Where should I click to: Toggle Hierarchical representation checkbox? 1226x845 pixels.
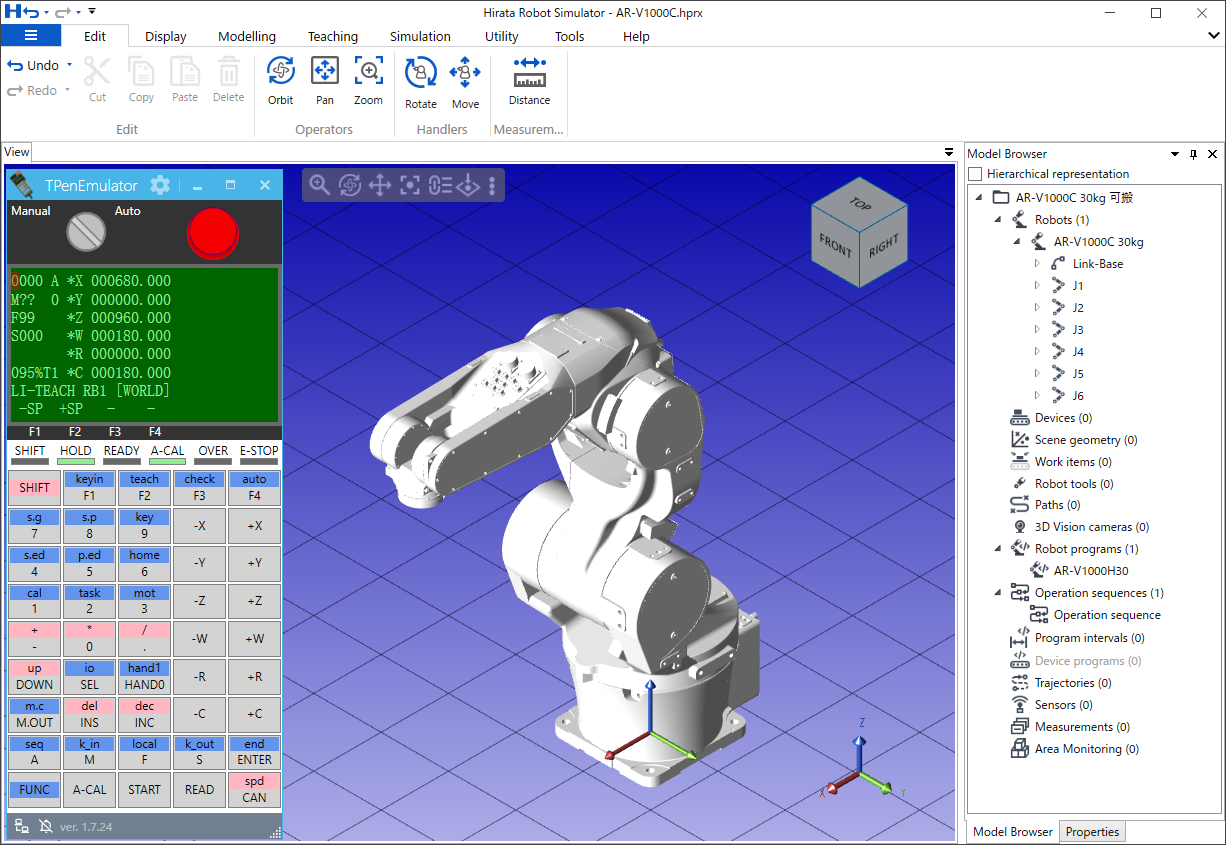coord(975,174)
